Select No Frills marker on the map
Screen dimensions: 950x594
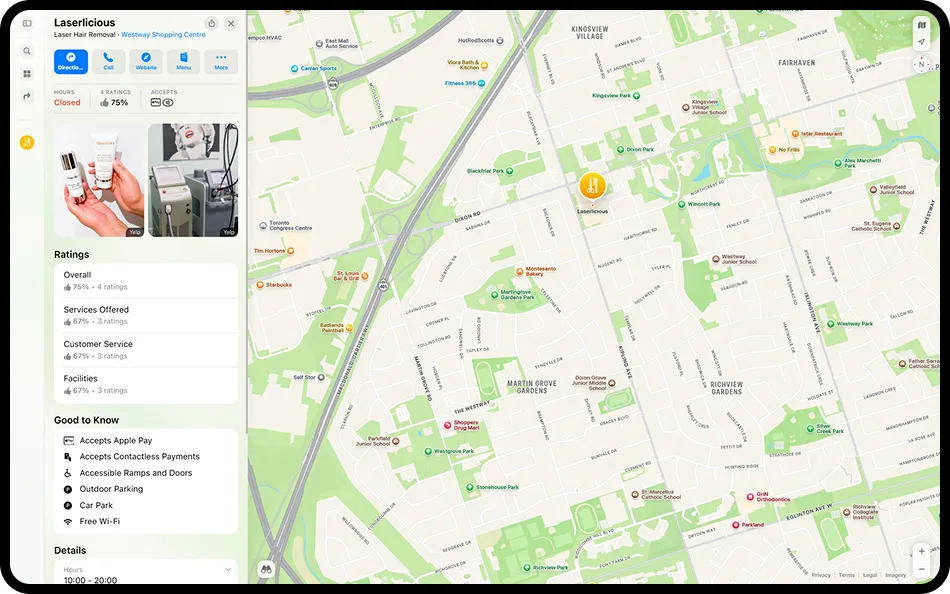pyautogui.click(x=772, y=150)
